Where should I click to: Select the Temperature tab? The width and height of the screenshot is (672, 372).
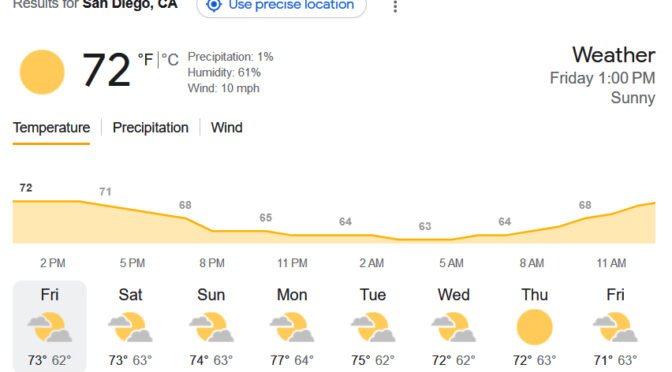tap(51, 128)
